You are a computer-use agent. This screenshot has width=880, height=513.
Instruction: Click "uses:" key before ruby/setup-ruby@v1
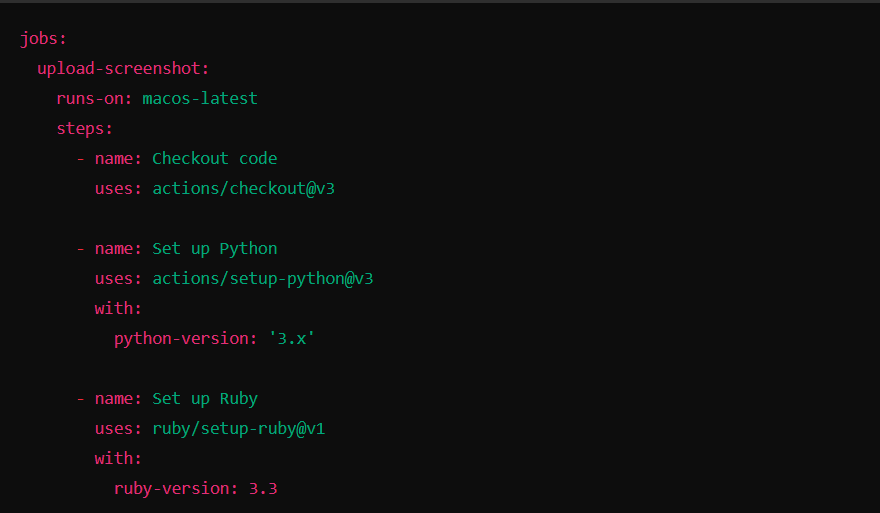(x=119, y=428)
